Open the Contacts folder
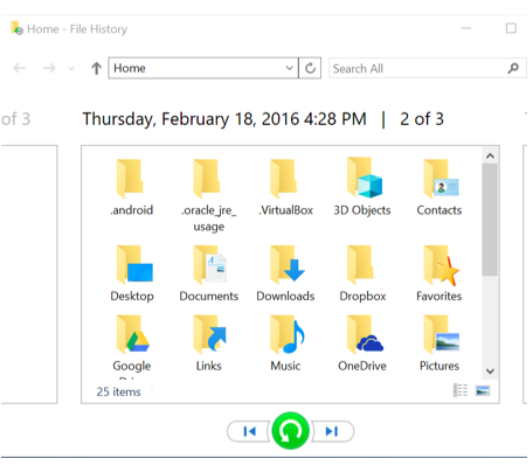531x468 pixels. click(439, 188)
